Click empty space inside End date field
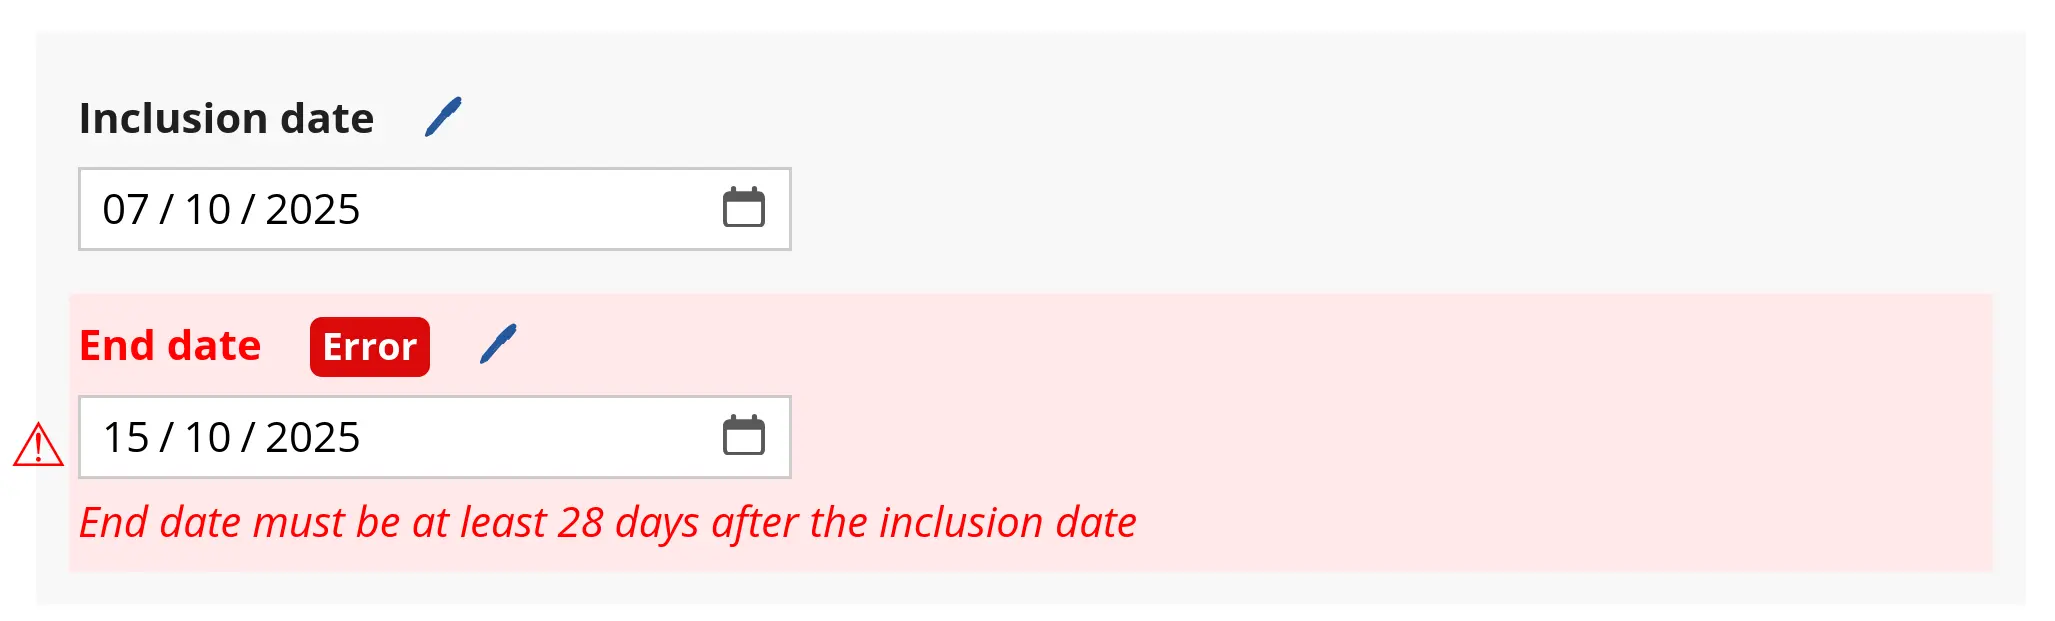 (x=540, y=438)
